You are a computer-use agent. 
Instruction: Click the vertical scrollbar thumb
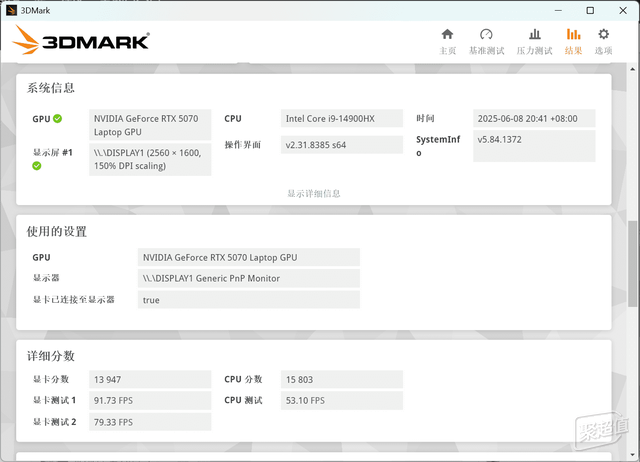[x=632, y=264]
